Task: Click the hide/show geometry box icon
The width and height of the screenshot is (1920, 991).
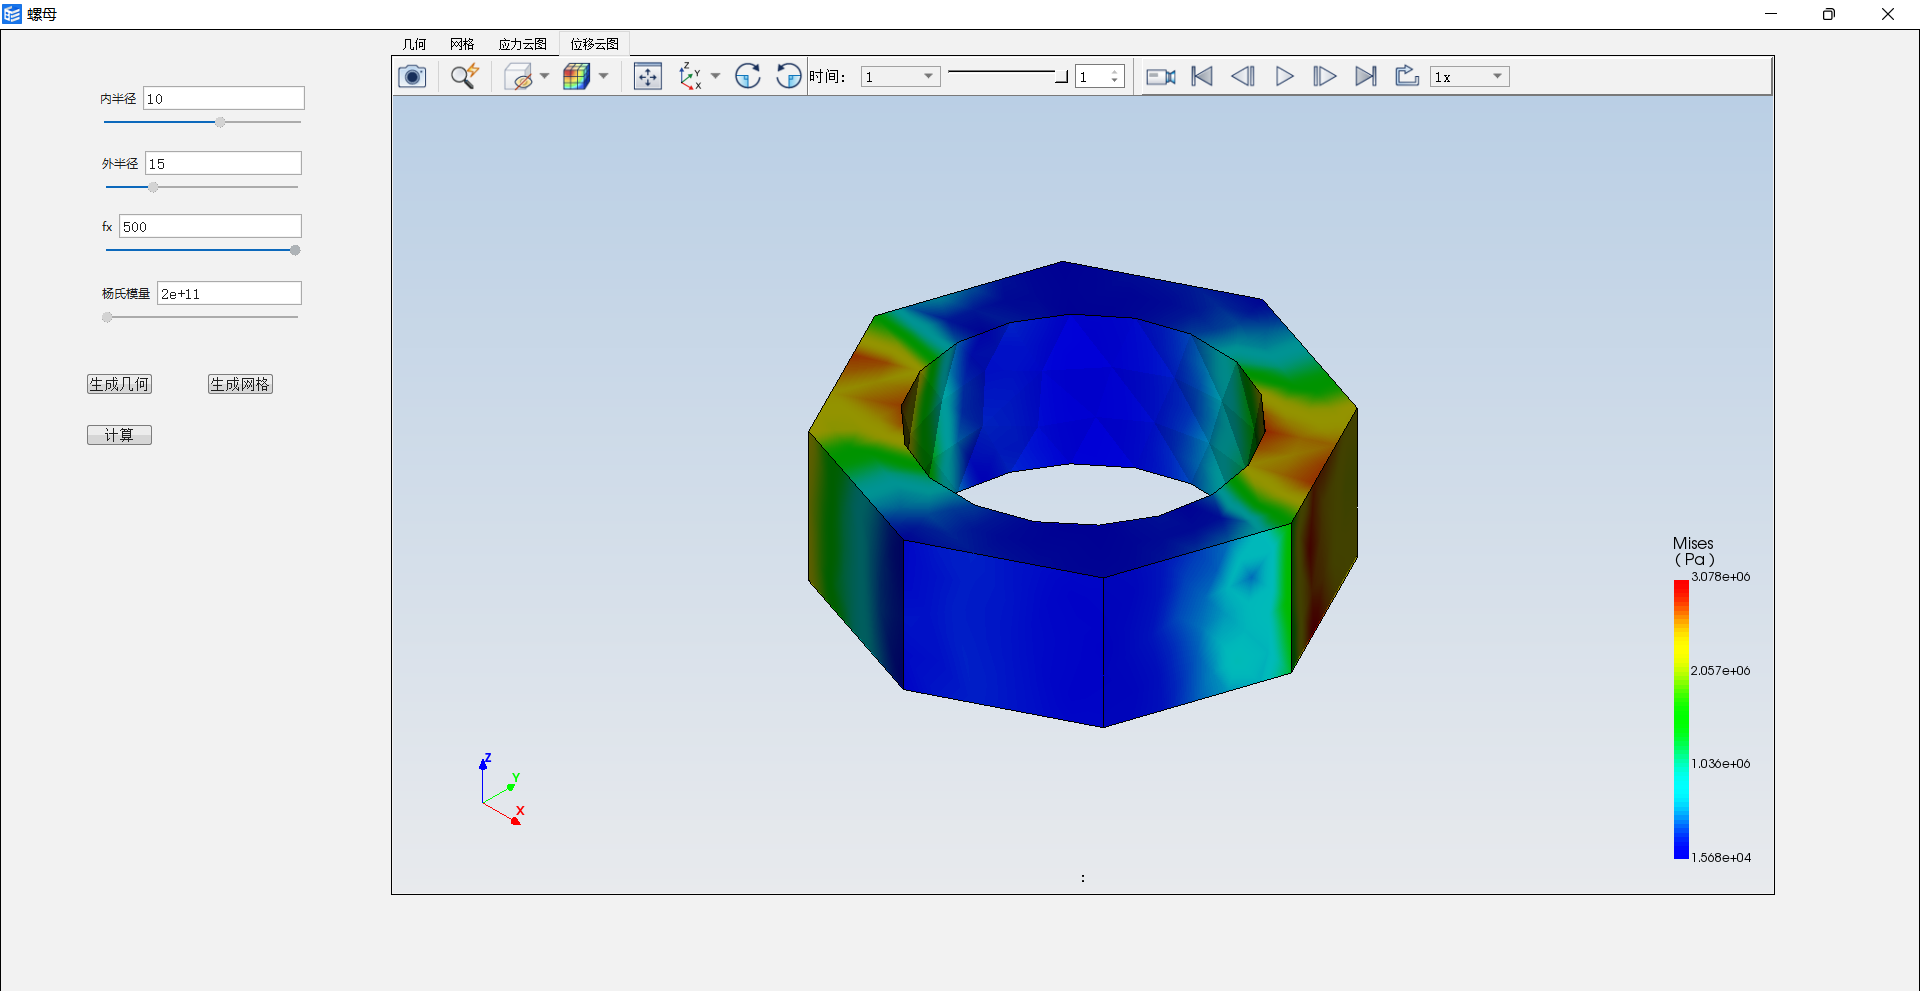Action: (518, 77)
